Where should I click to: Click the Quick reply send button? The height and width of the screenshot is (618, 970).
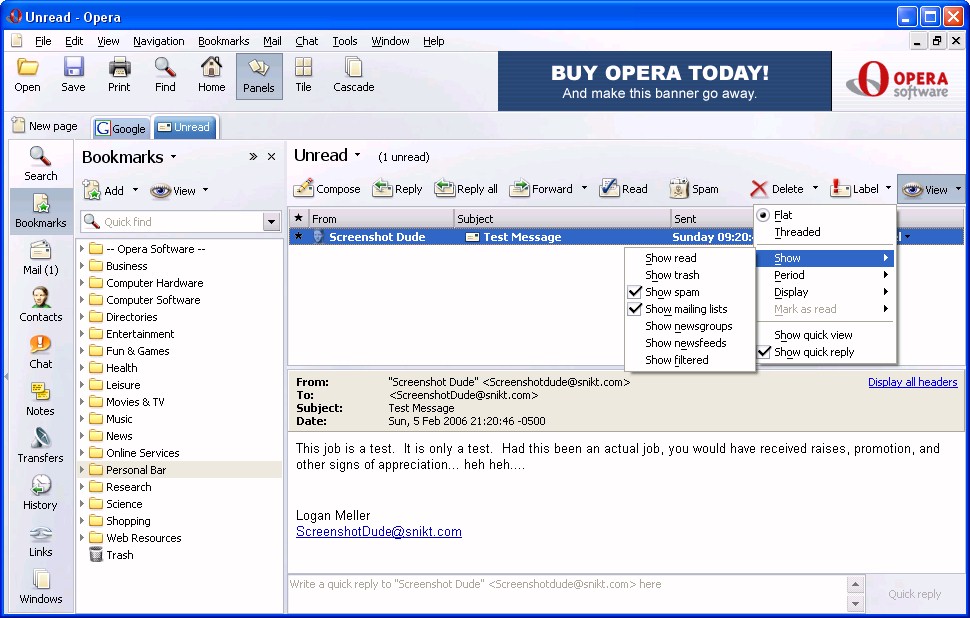coord(914,594)
